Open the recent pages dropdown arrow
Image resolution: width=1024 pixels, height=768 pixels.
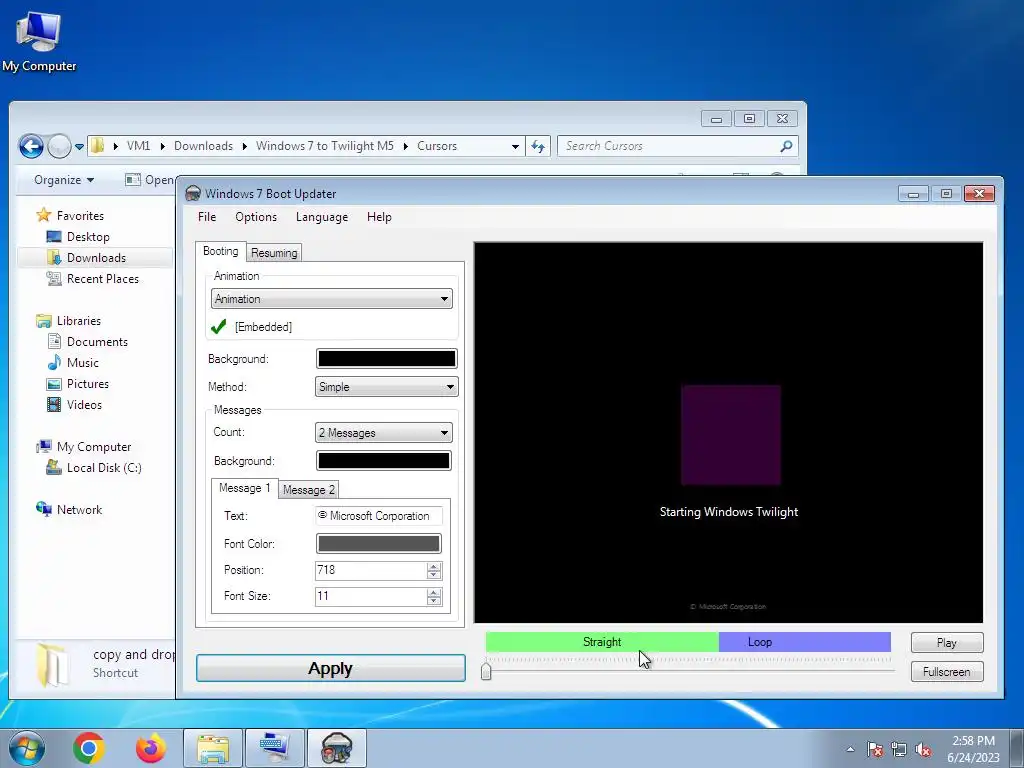[79, 146]
